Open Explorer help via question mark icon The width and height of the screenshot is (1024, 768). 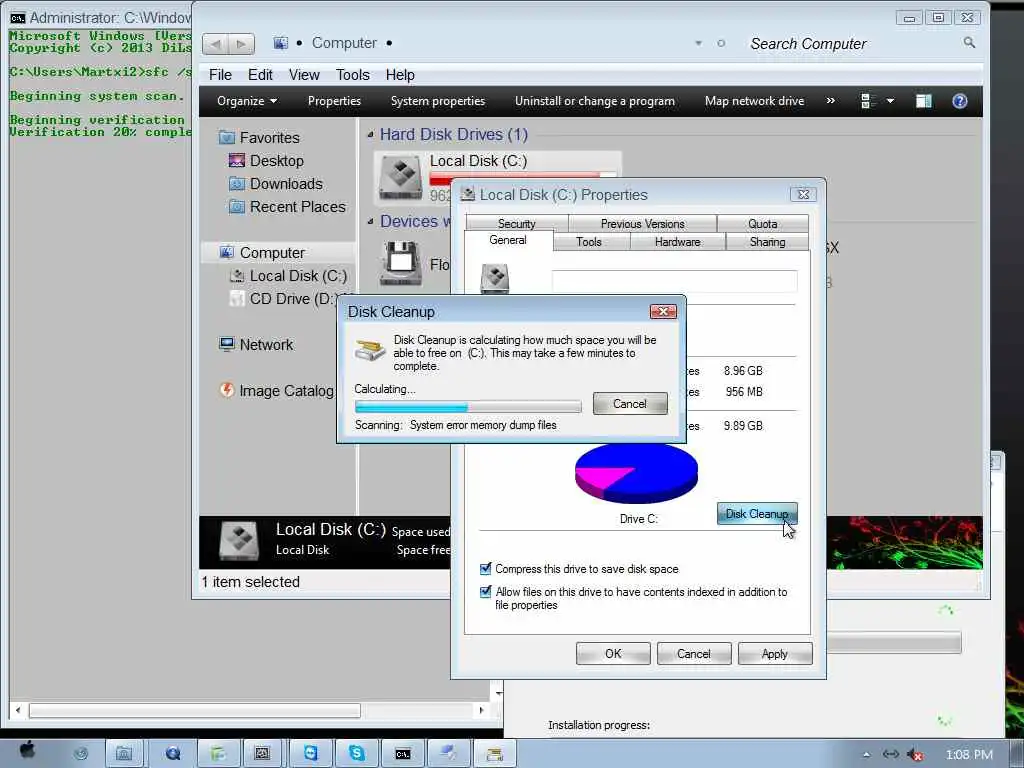tap(959, 101)
